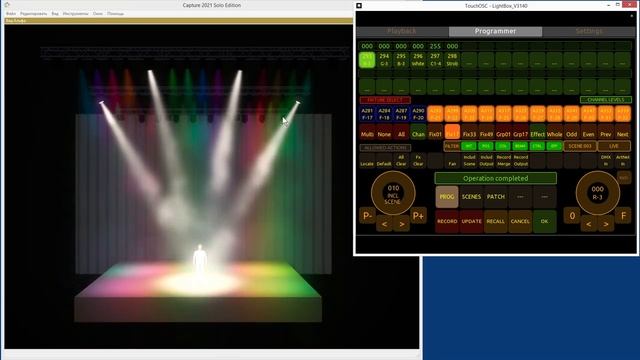Viewport: 640px width, 360px height.
Task: Select Odd fixtures
Action: (x=571, y=133)
